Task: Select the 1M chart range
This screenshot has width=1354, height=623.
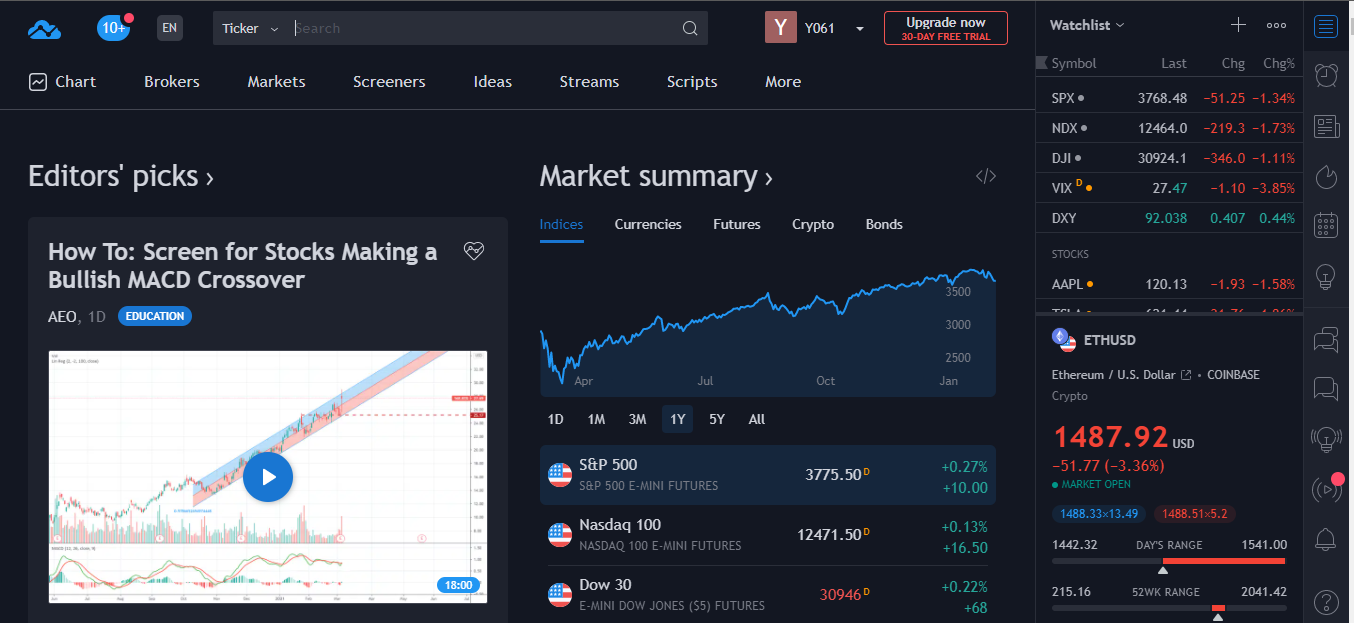Action: coord(597,419)
